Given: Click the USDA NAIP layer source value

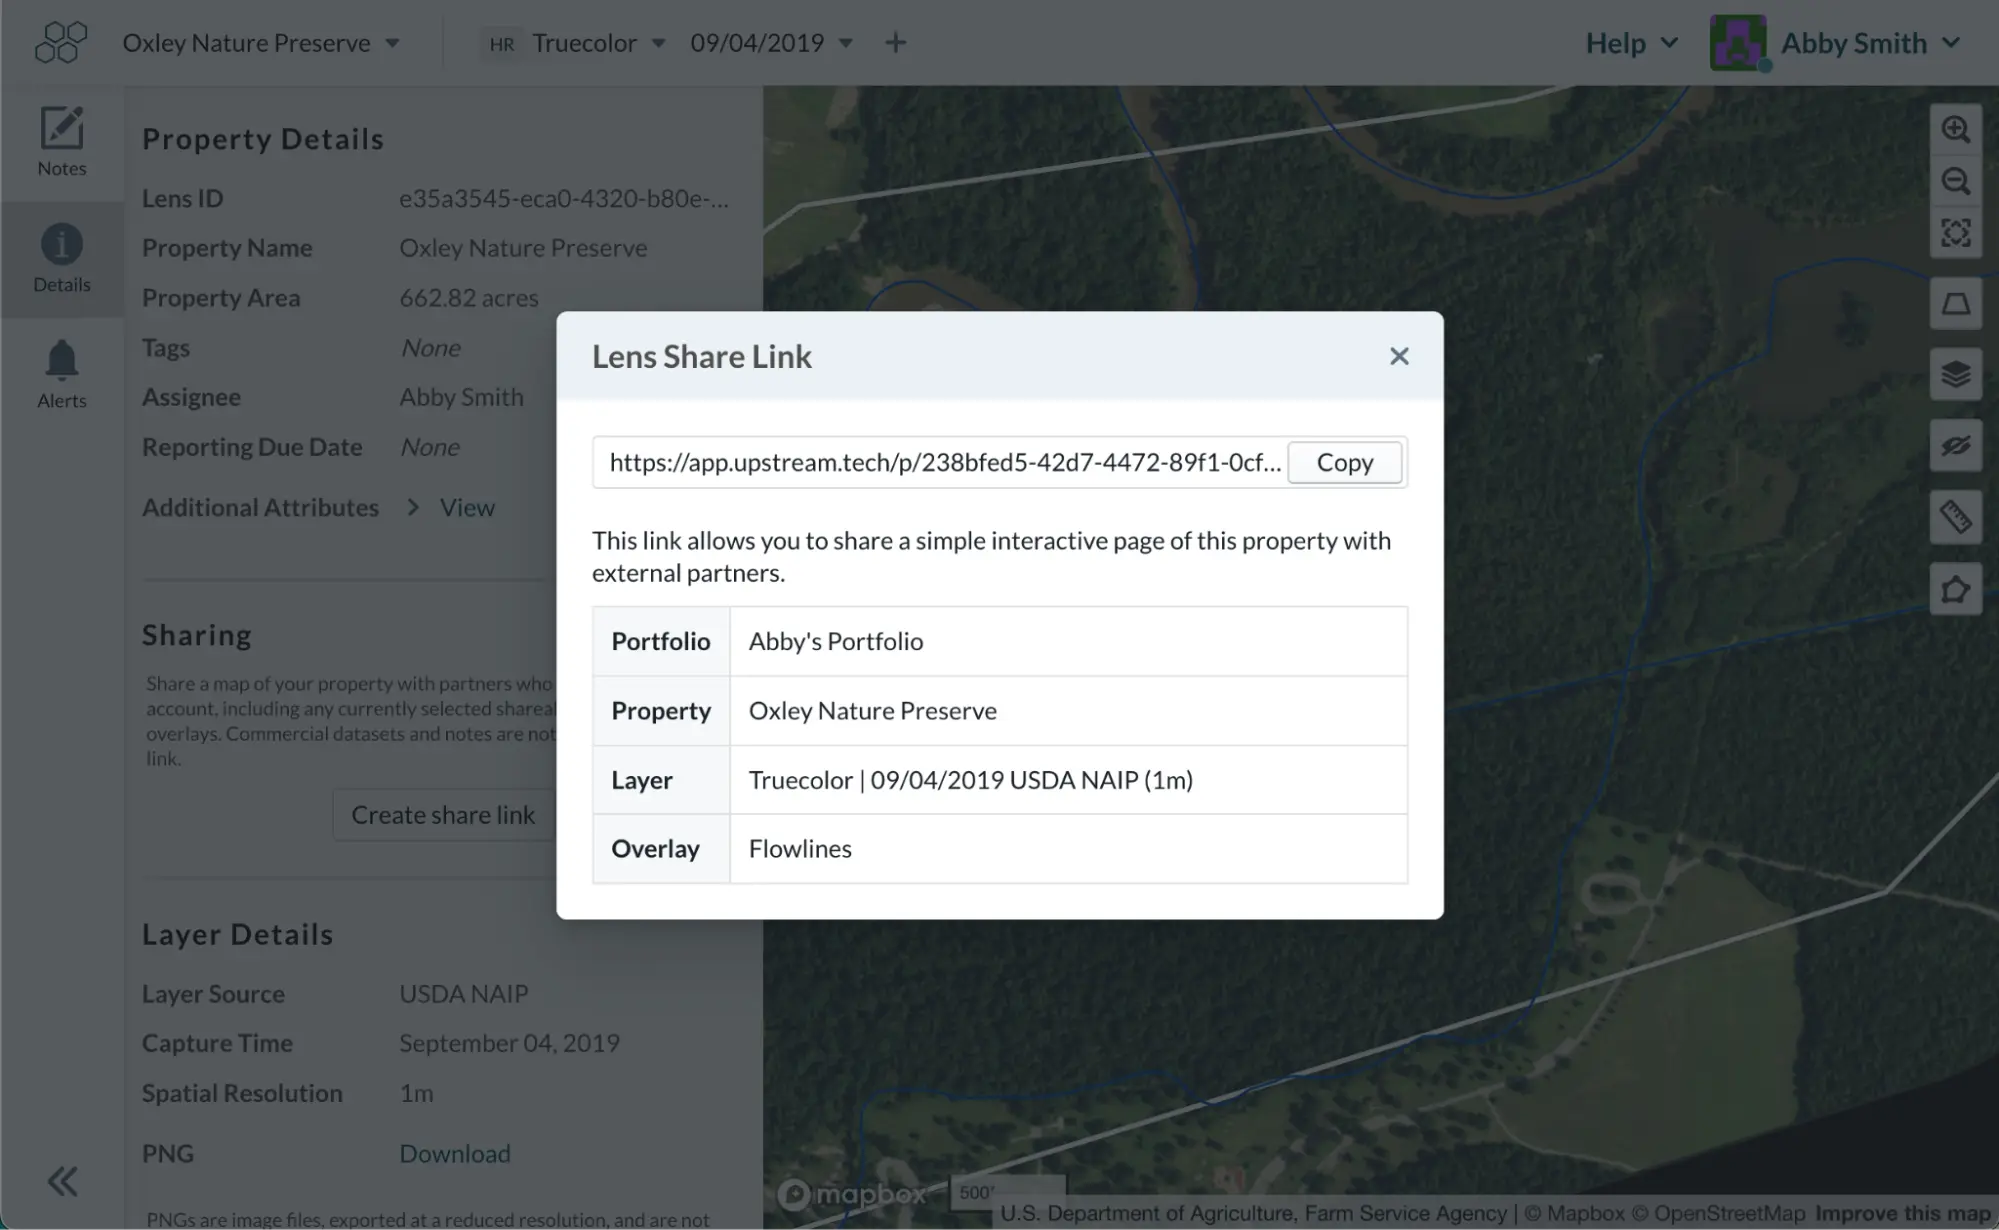Looking at the screenshot, I should 464,993.
